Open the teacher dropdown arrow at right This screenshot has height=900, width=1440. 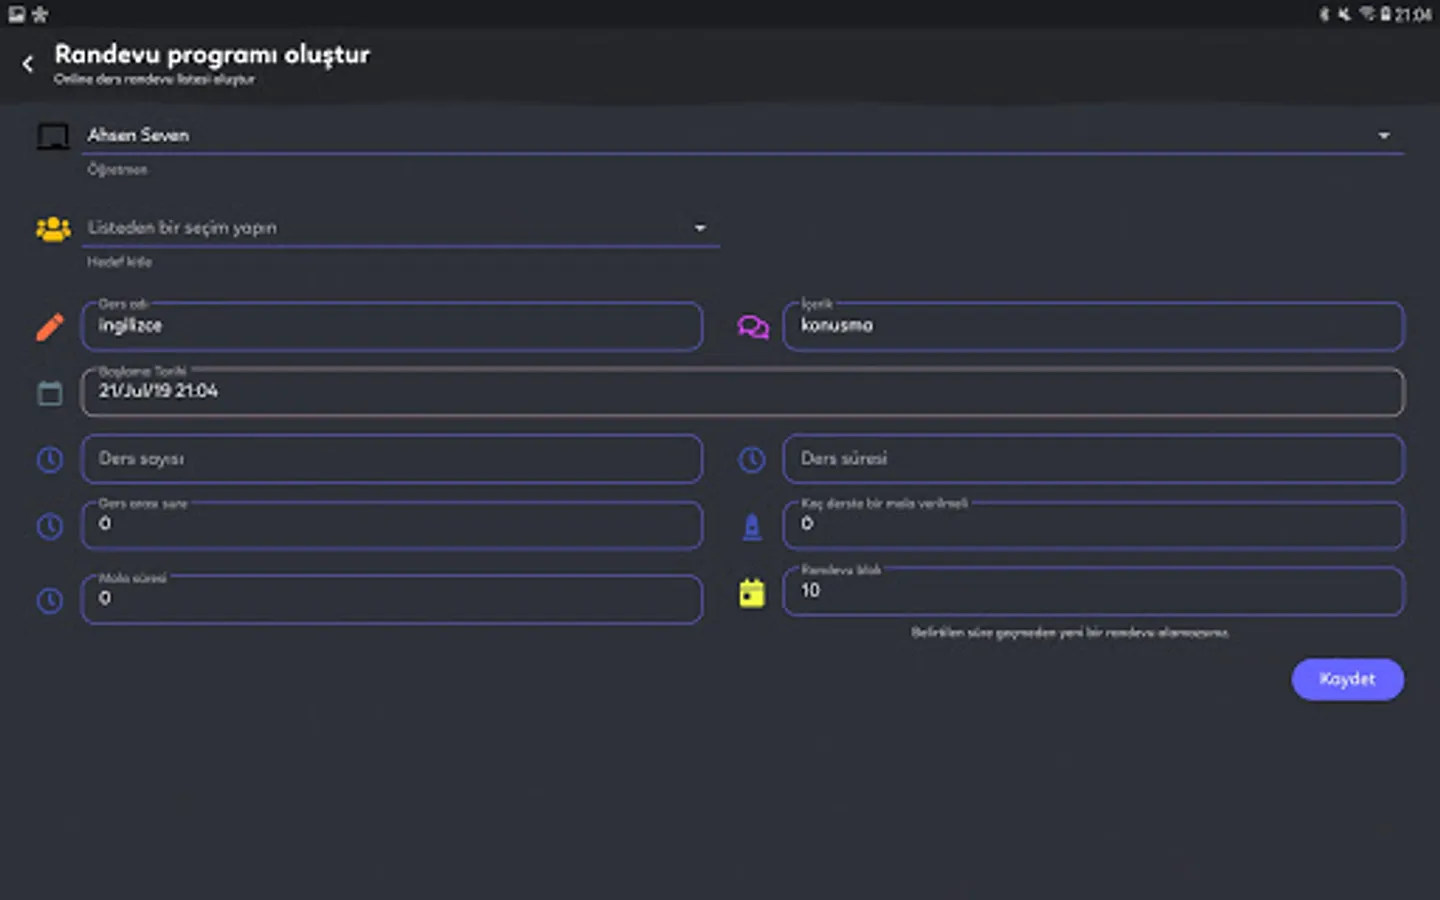coord(1384,136)
